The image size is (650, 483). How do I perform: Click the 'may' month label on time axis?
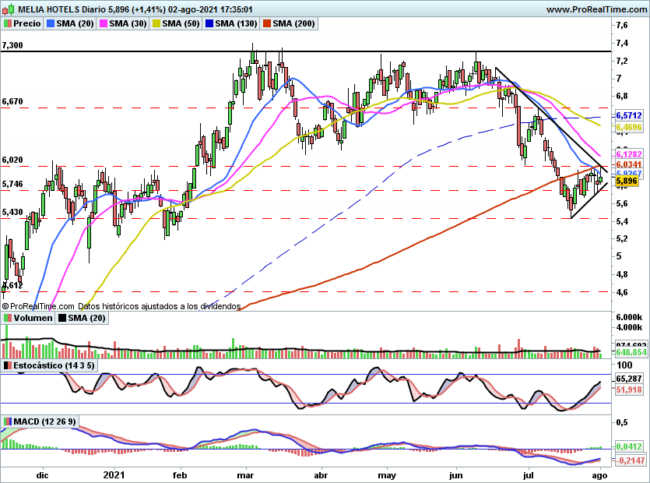coord(387,475)
